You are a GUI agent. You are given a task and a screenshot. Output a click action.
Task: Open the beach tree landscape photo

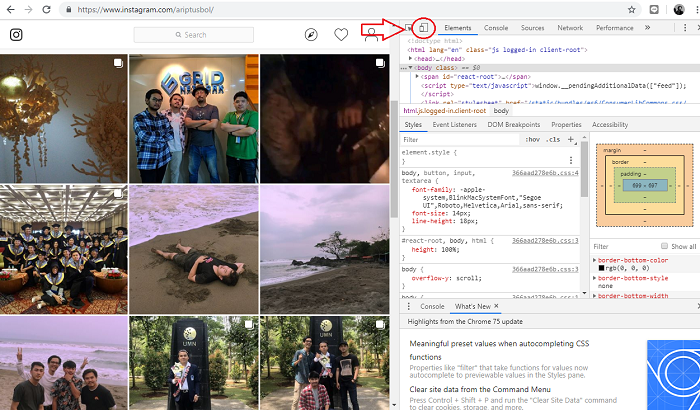coord(325,250)
